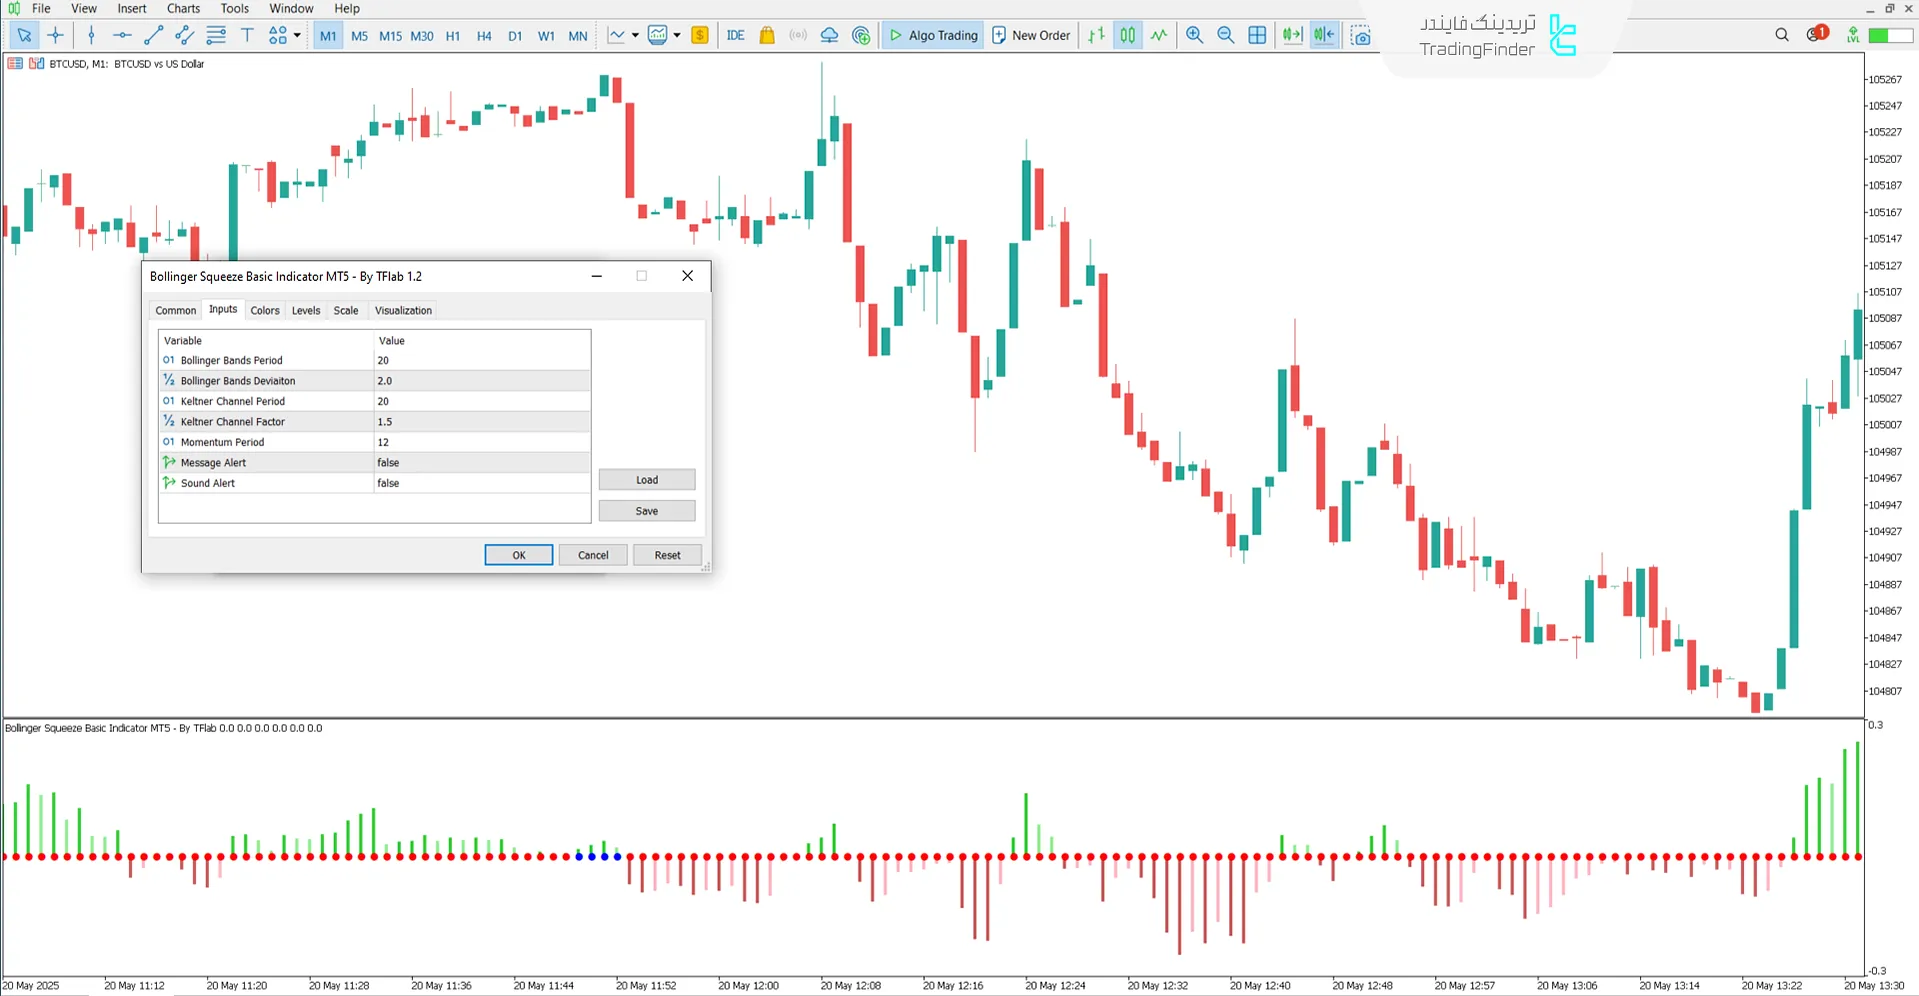Select the Crosshair tool
Viewport: 1919px width, 996px height.
point(56,35)
